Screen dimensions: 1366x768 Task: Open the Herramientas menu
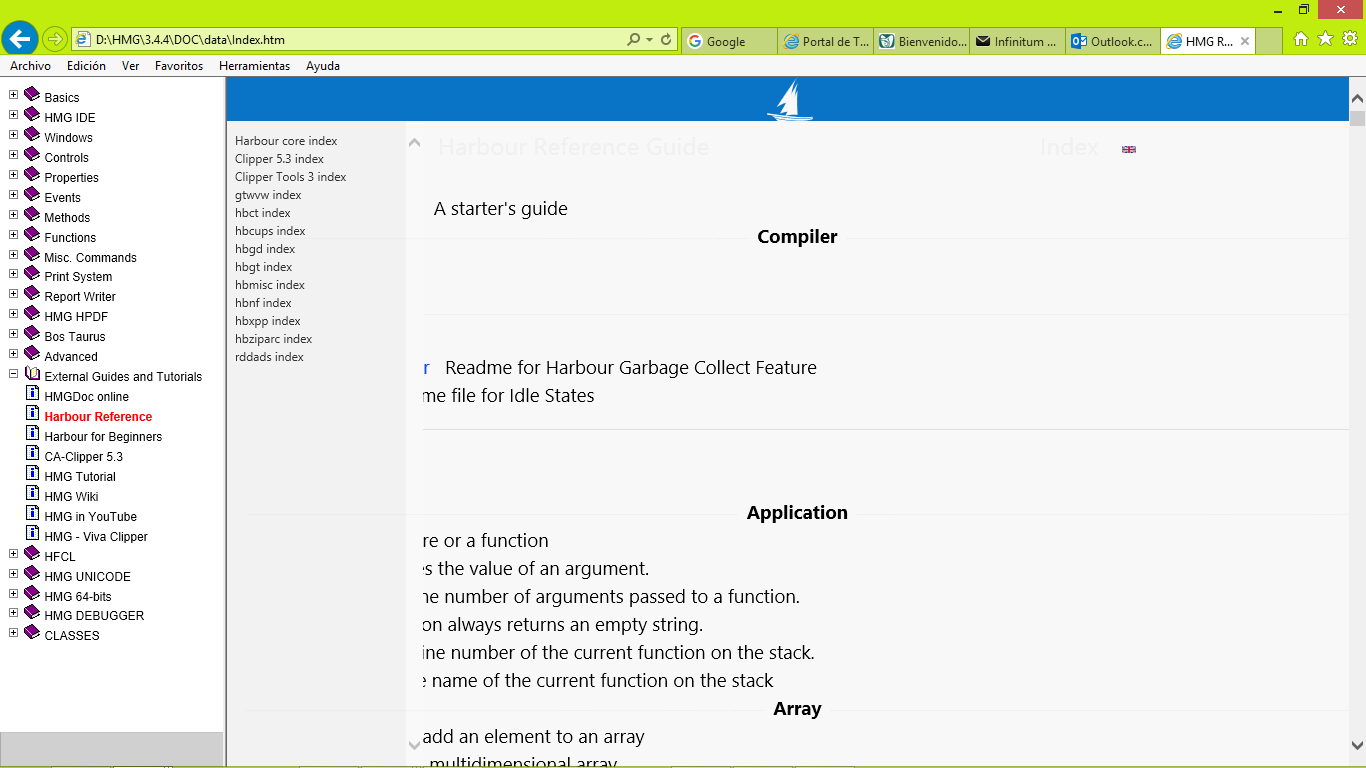(x=254, y=66)
